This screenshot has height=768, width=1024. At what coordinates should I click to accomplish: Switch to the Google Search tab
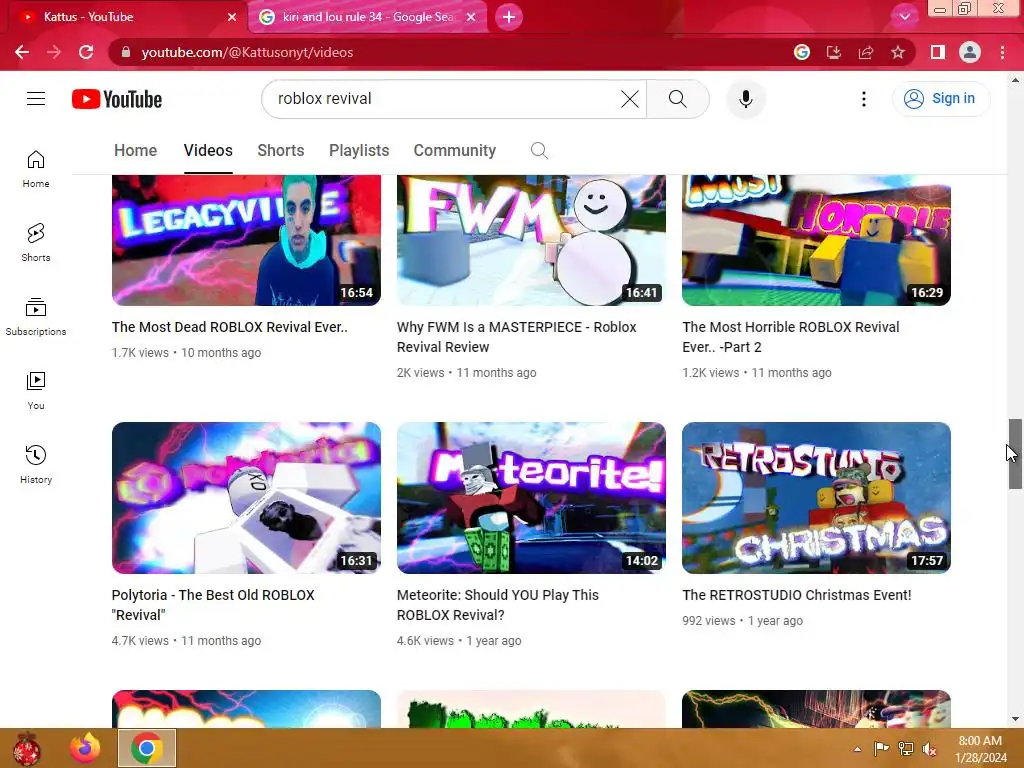pos(368,17)
